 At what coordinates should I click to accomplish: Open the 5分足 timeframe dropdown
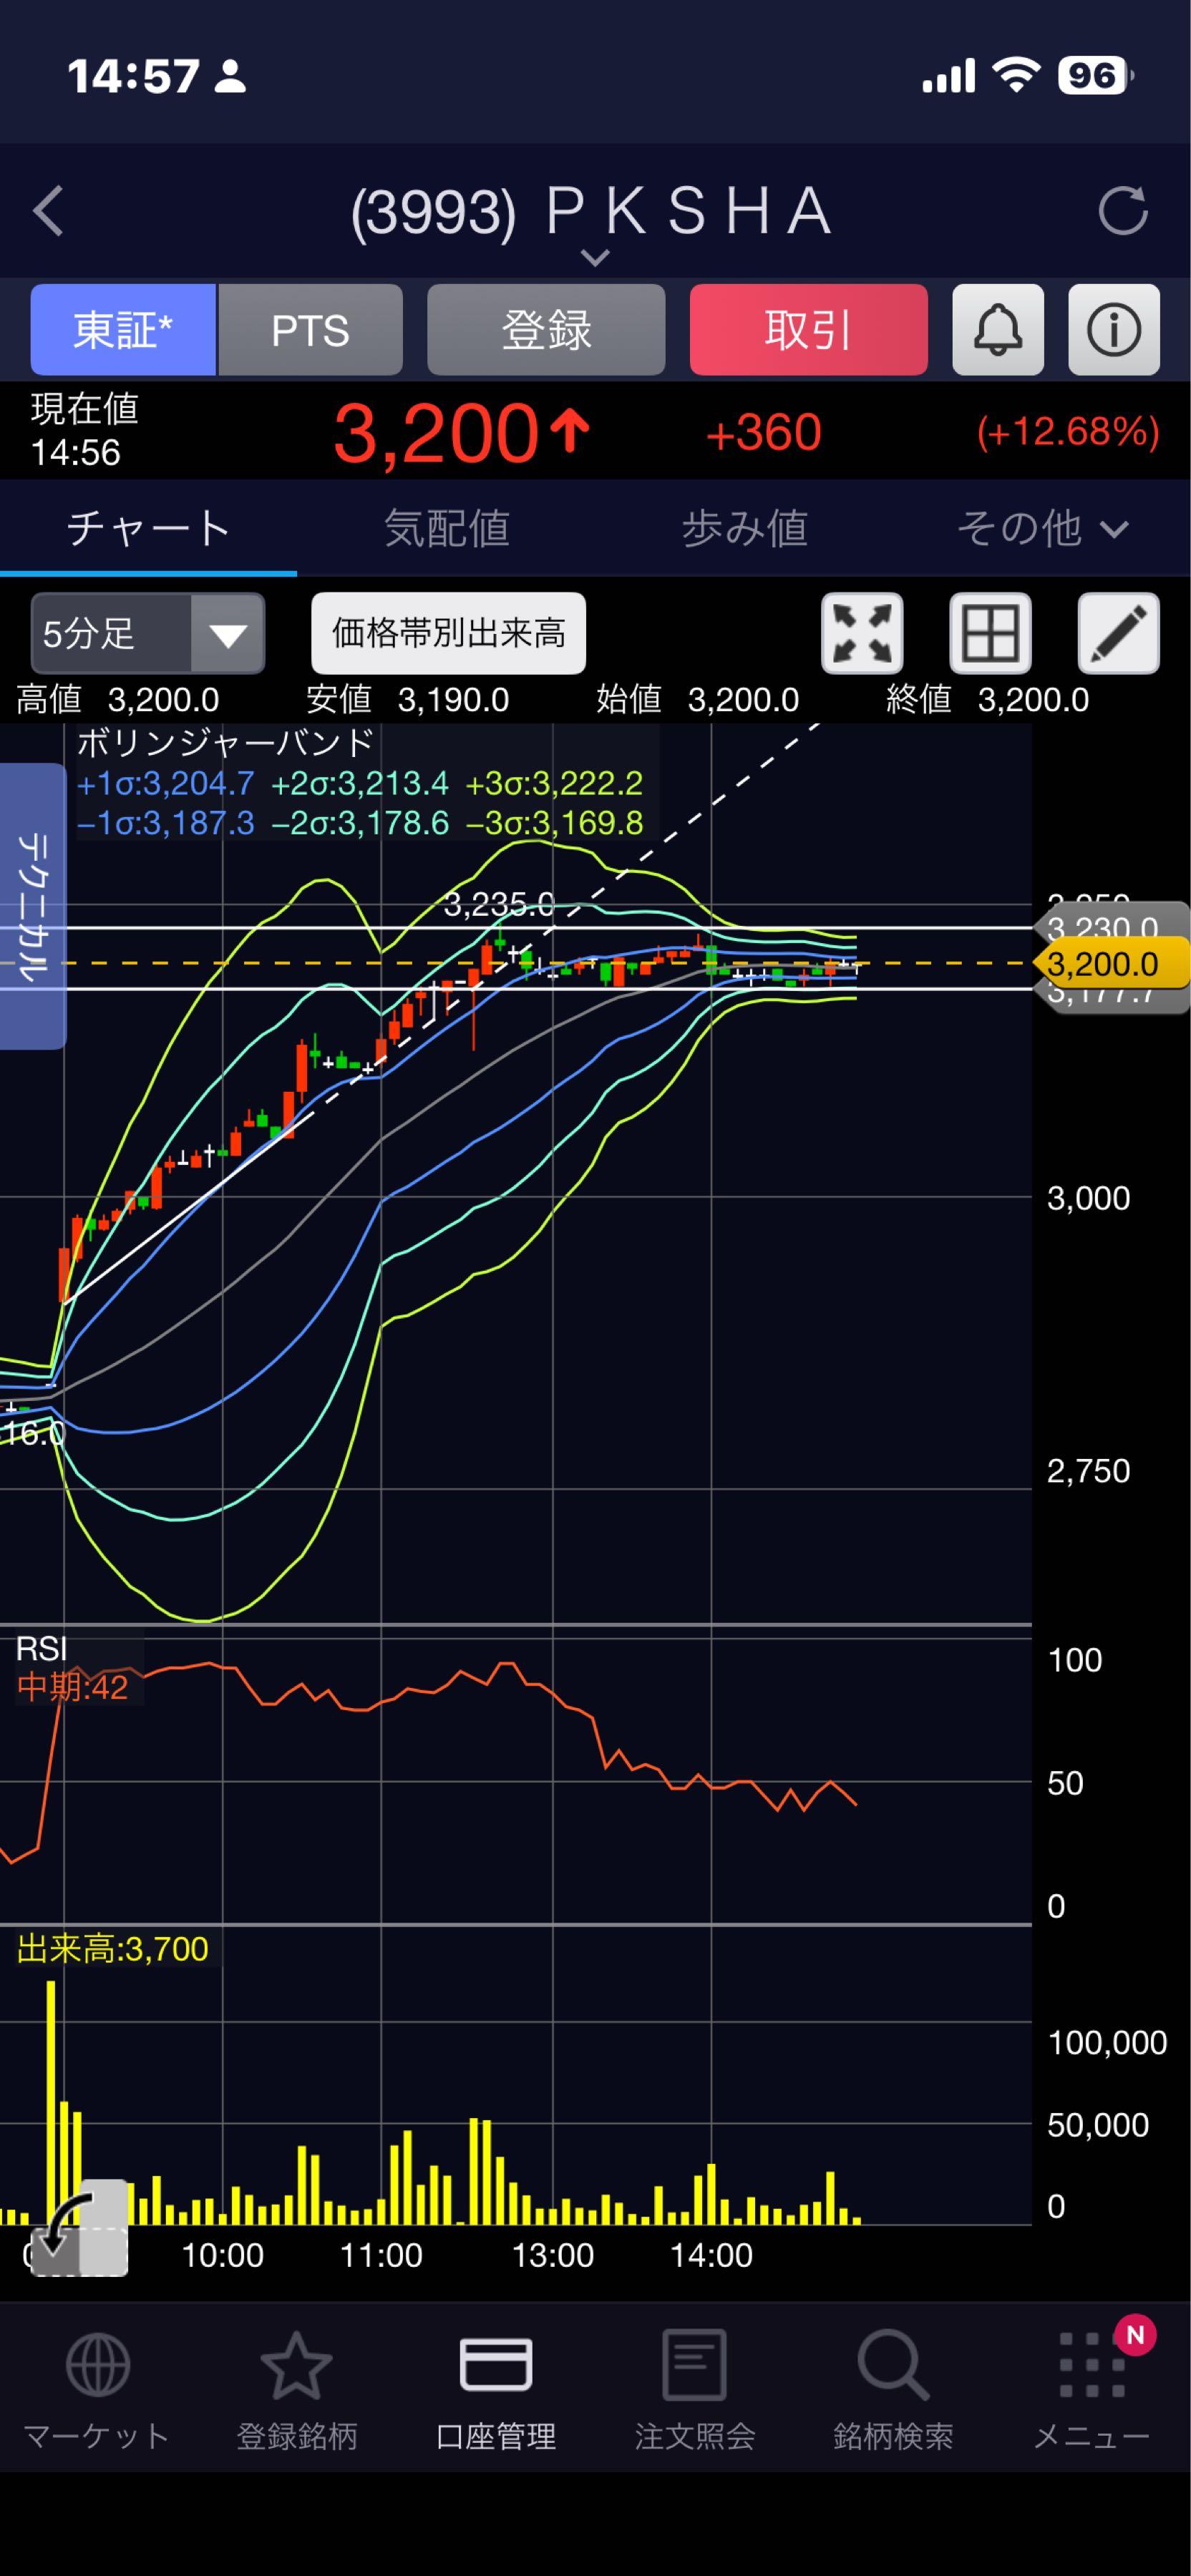148,634
